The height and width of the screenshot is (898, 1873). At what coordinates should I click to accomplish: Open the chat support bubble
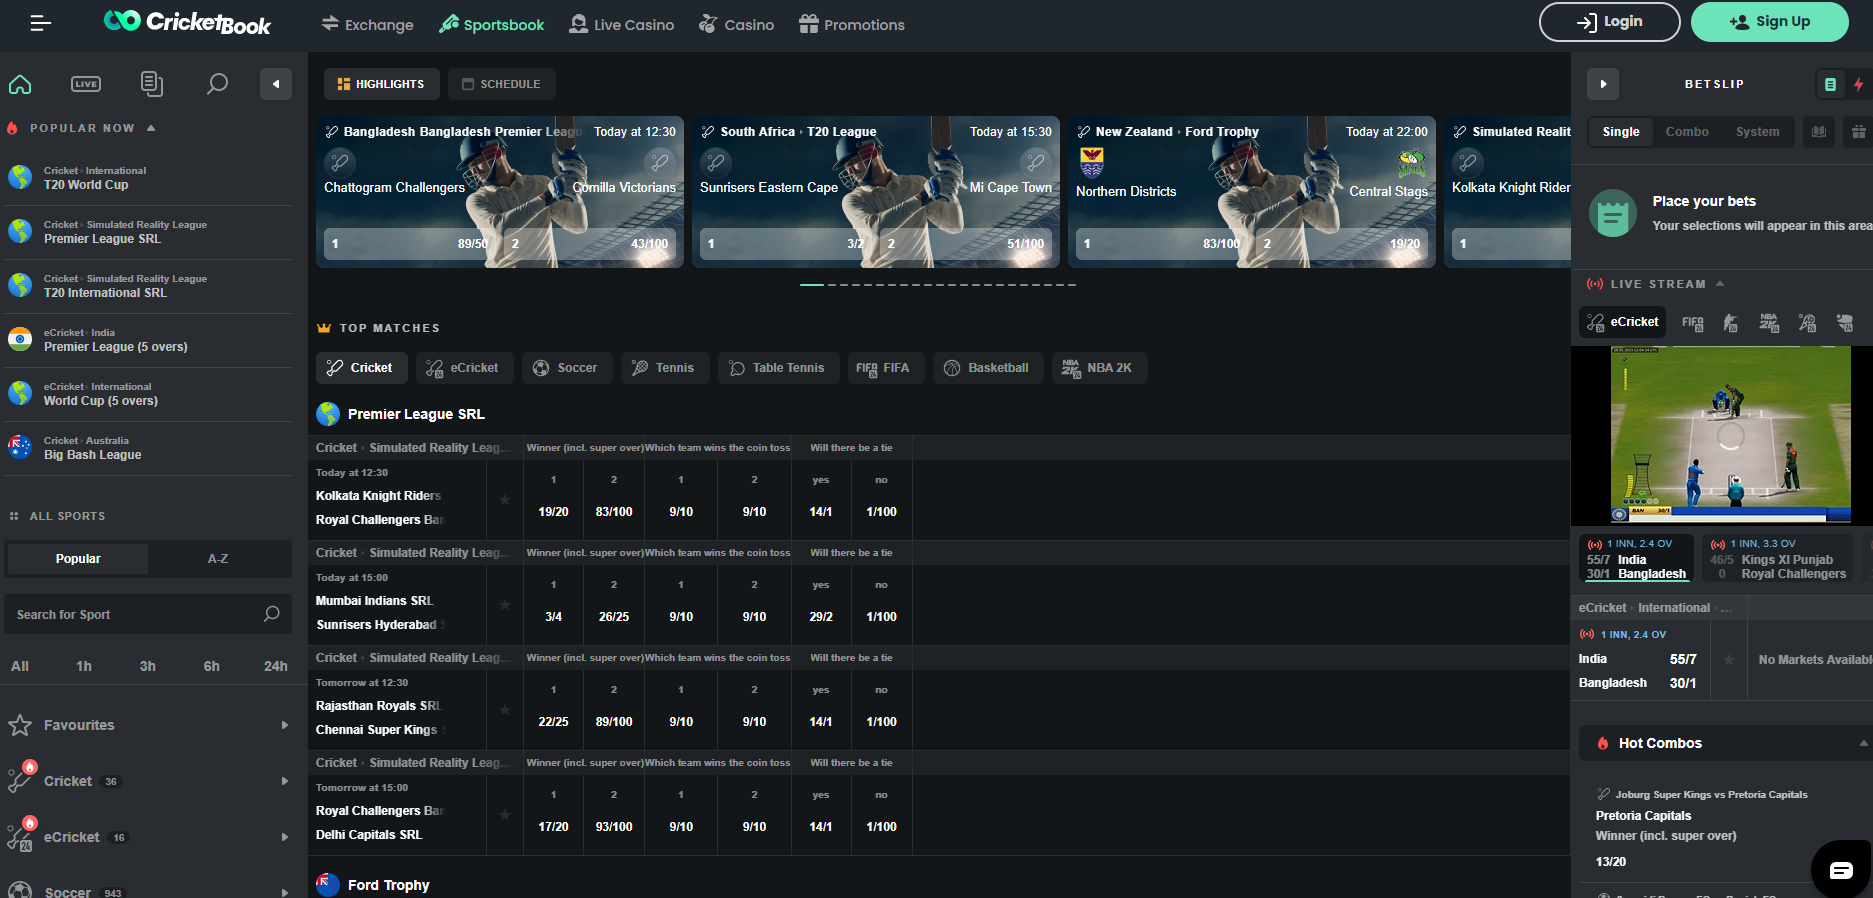pyautogui.click(x=1841, y=869)
